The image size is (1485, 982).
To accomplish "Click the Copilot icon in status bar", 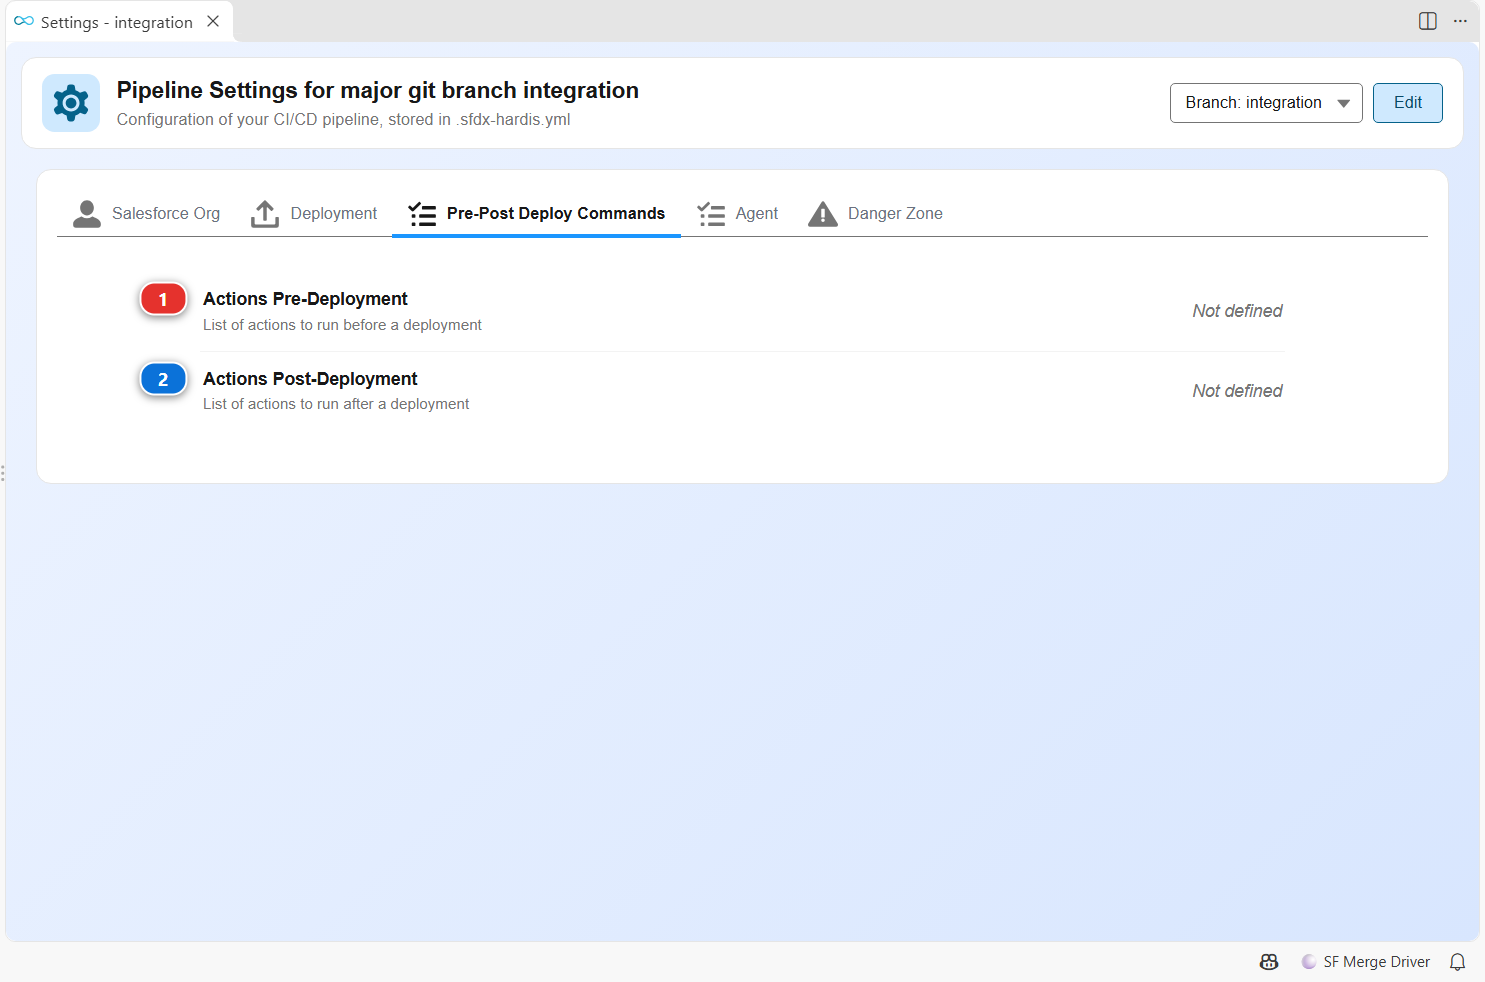I will 1269,962.
